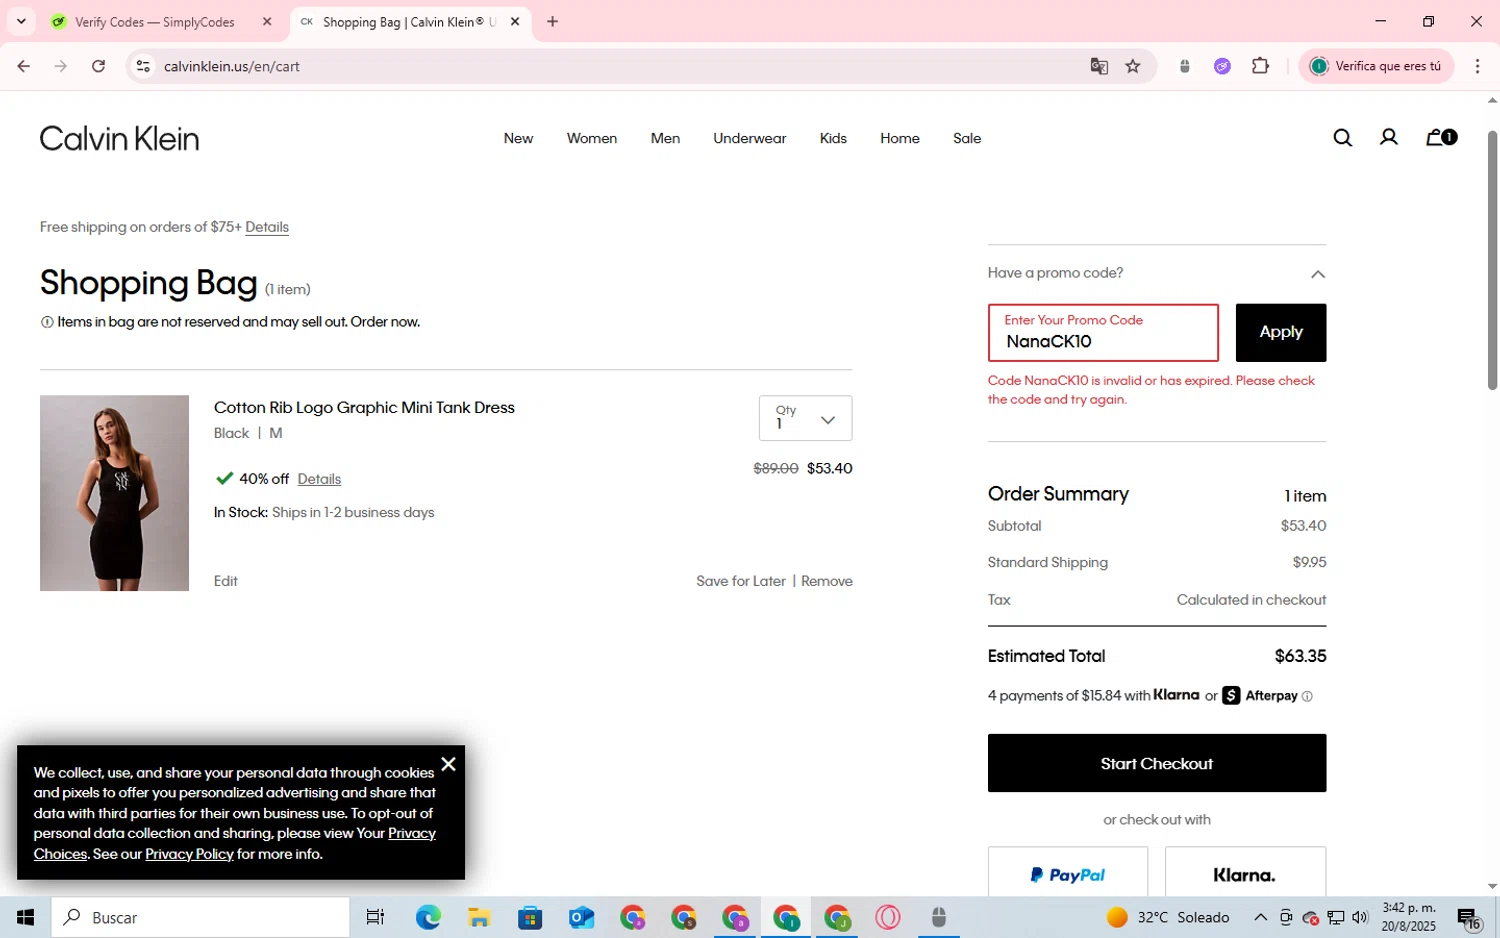Screen dimensions: 1500x938
Task: Close the Shopping Bag Calvin Klein tab
Action: pos(515,21)
